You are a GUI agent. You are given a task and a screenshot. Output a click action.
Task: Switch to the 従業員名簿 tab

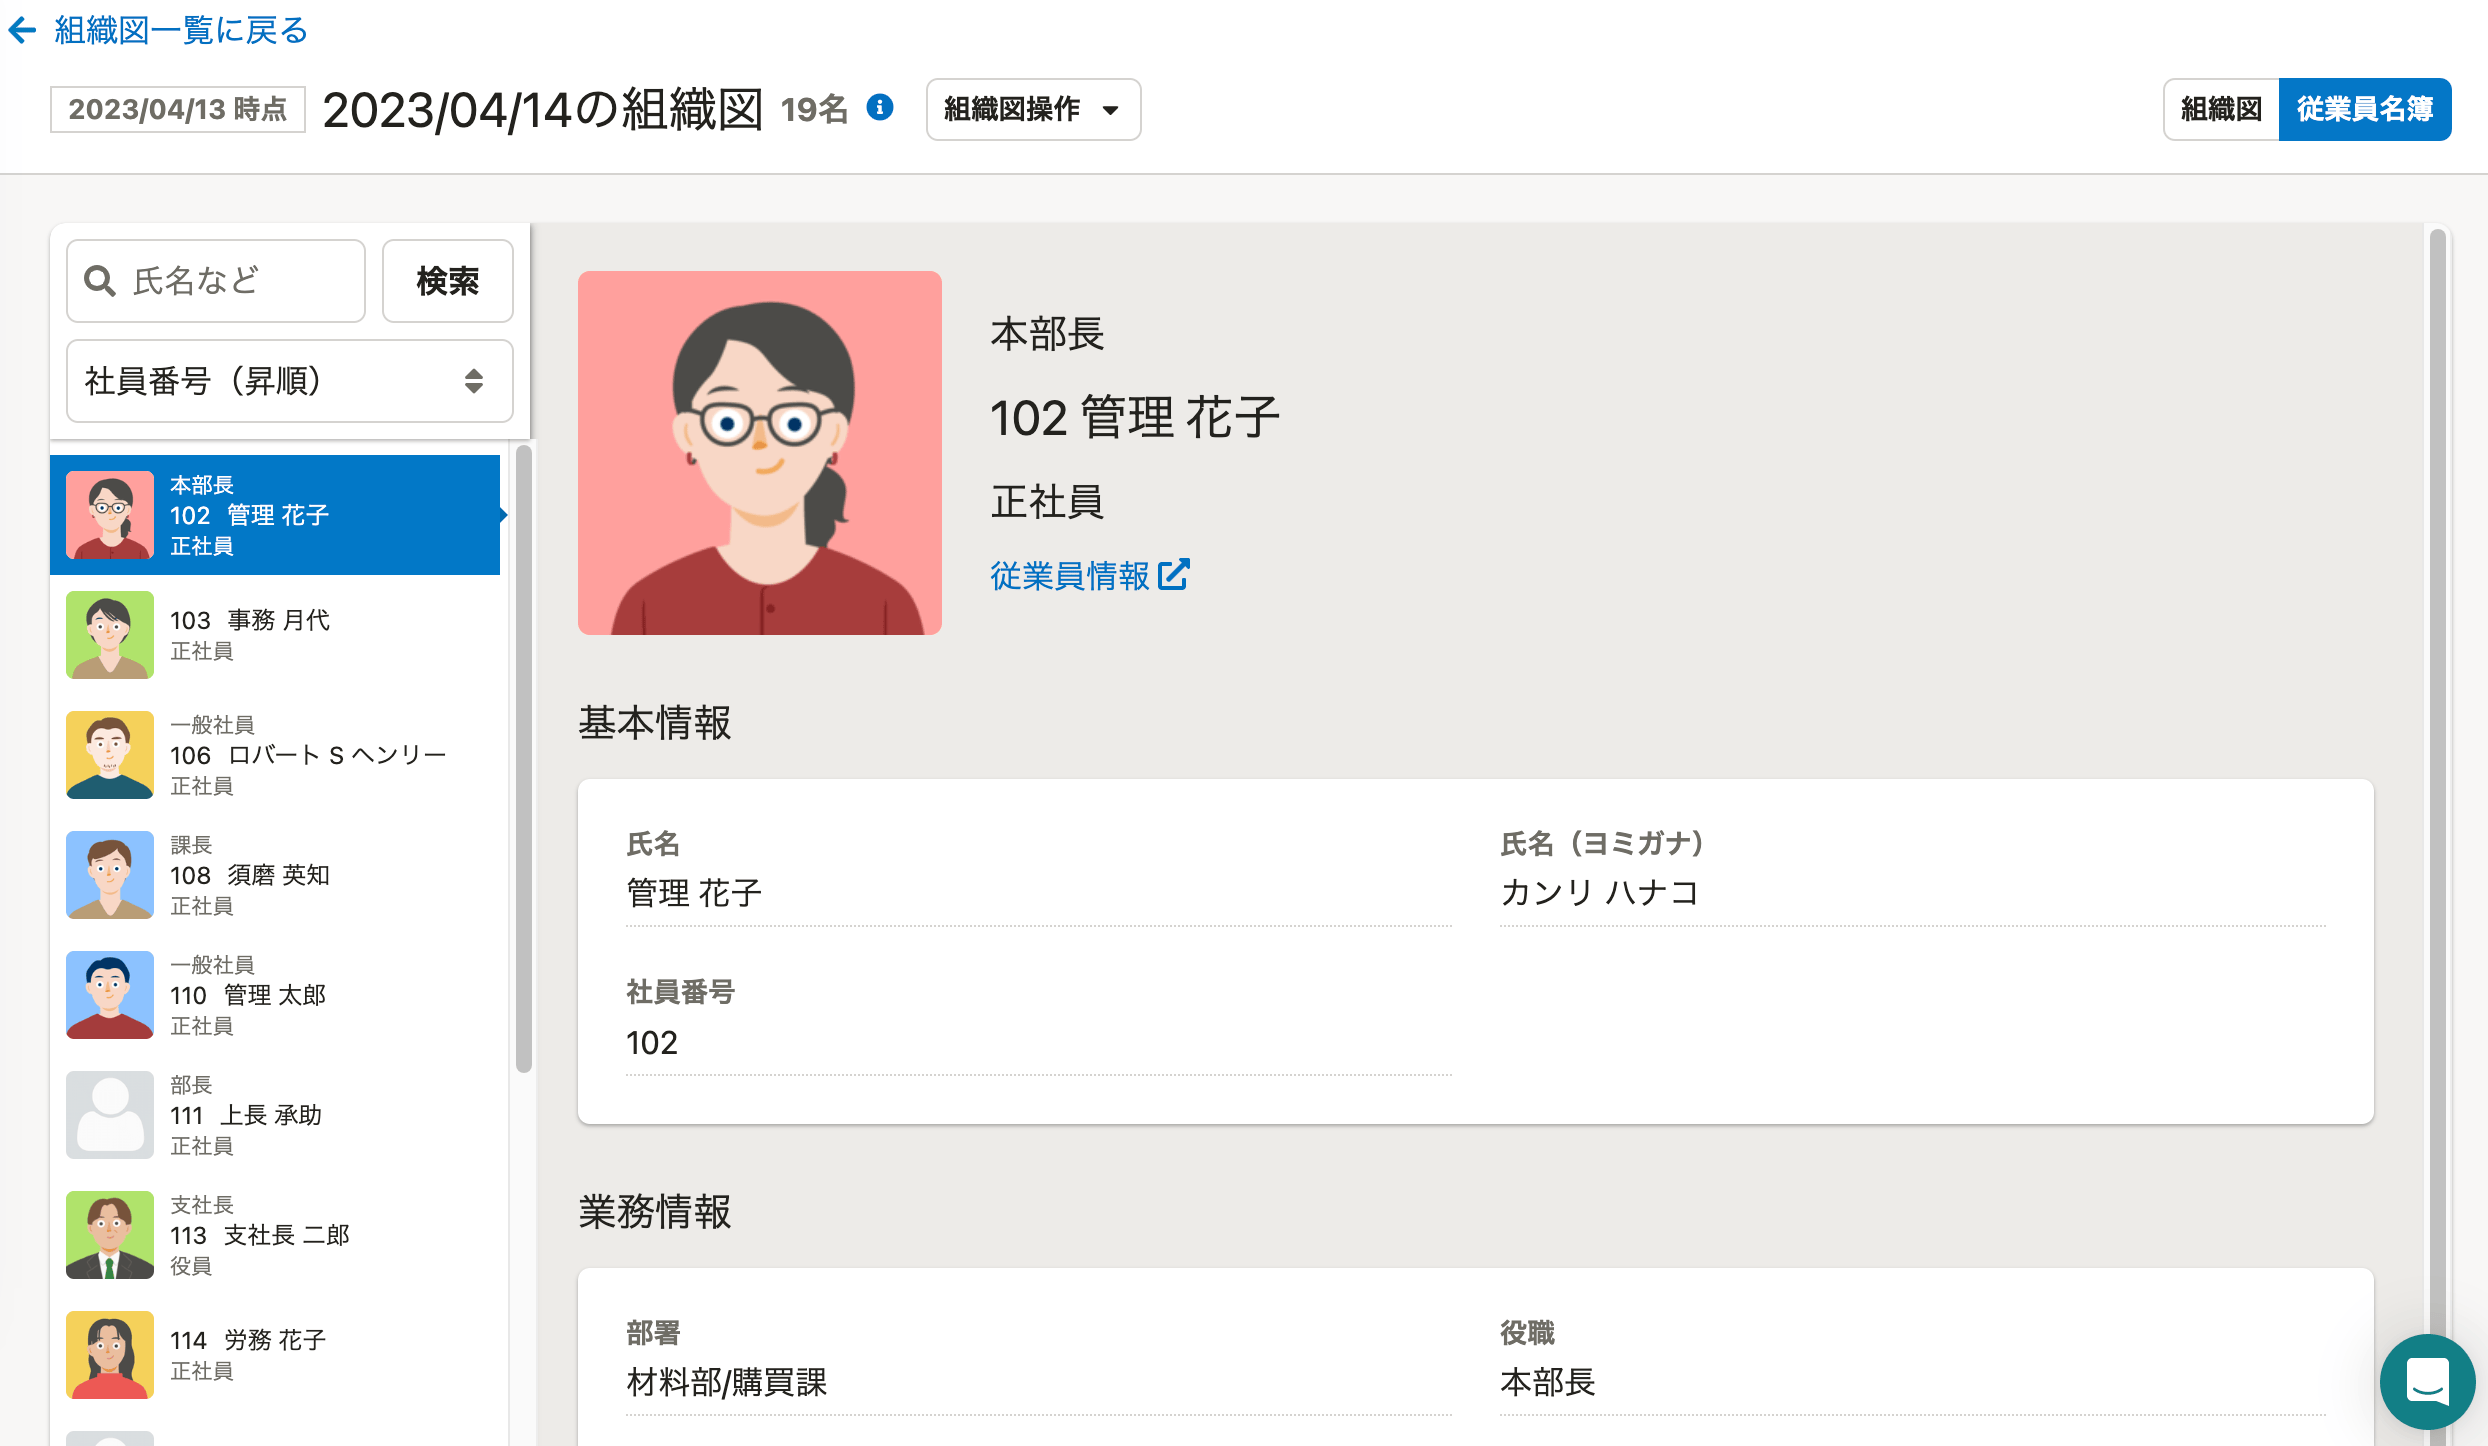[2365, 109]
